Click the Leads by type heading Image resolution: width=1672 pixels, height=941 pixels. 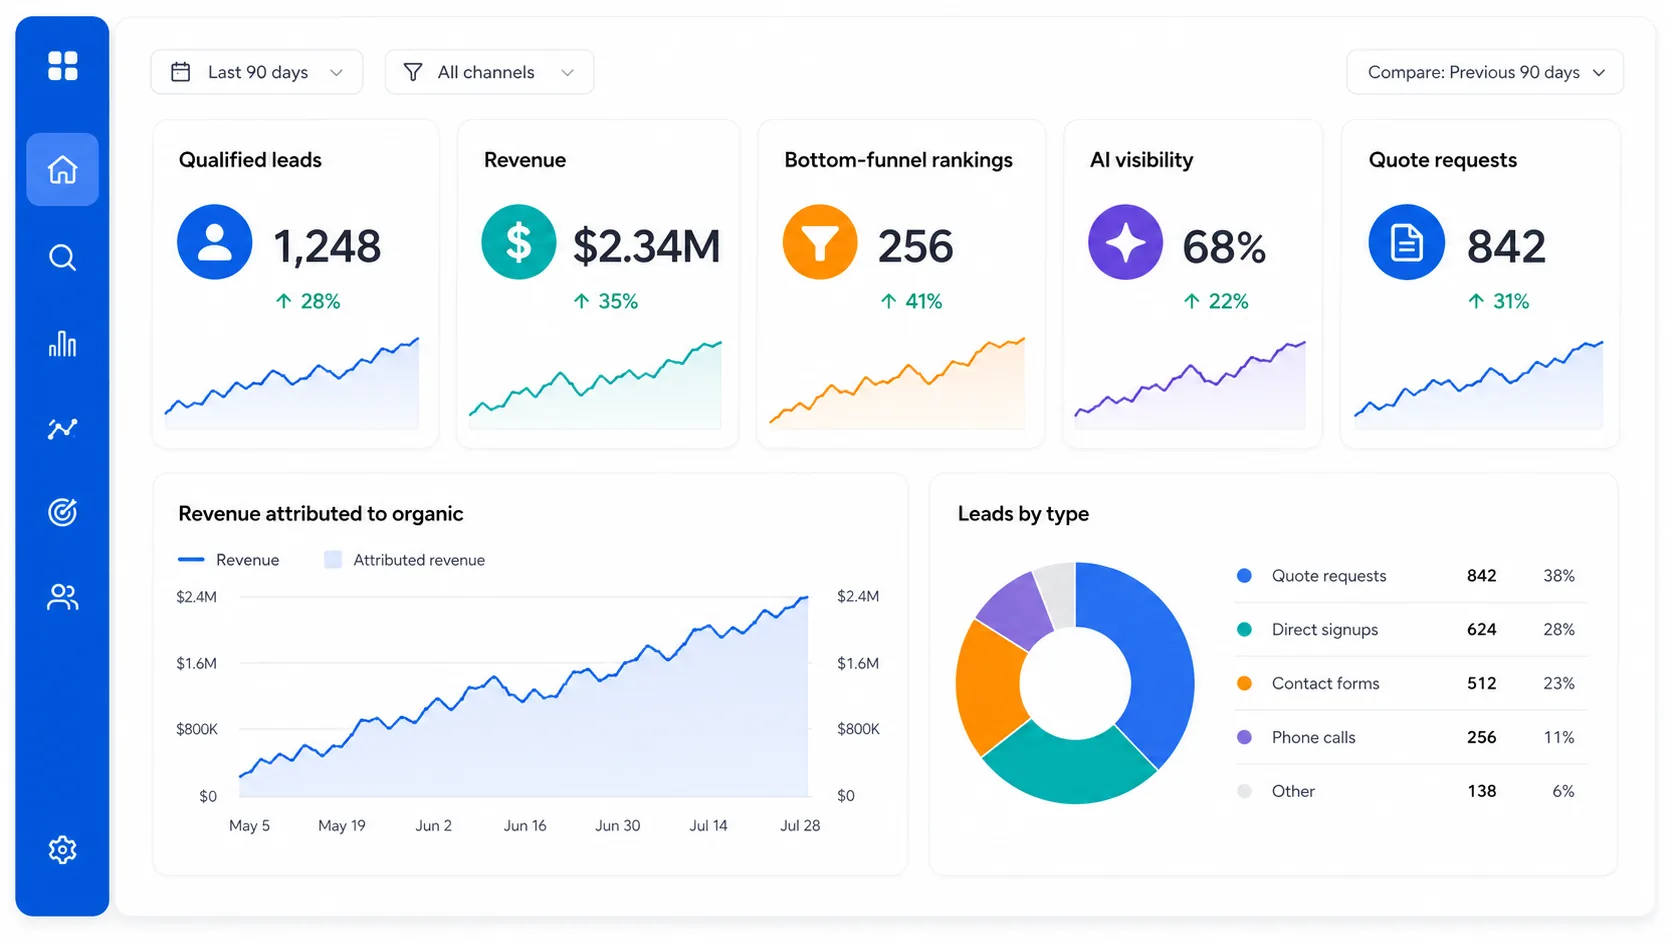point(1023,514)
